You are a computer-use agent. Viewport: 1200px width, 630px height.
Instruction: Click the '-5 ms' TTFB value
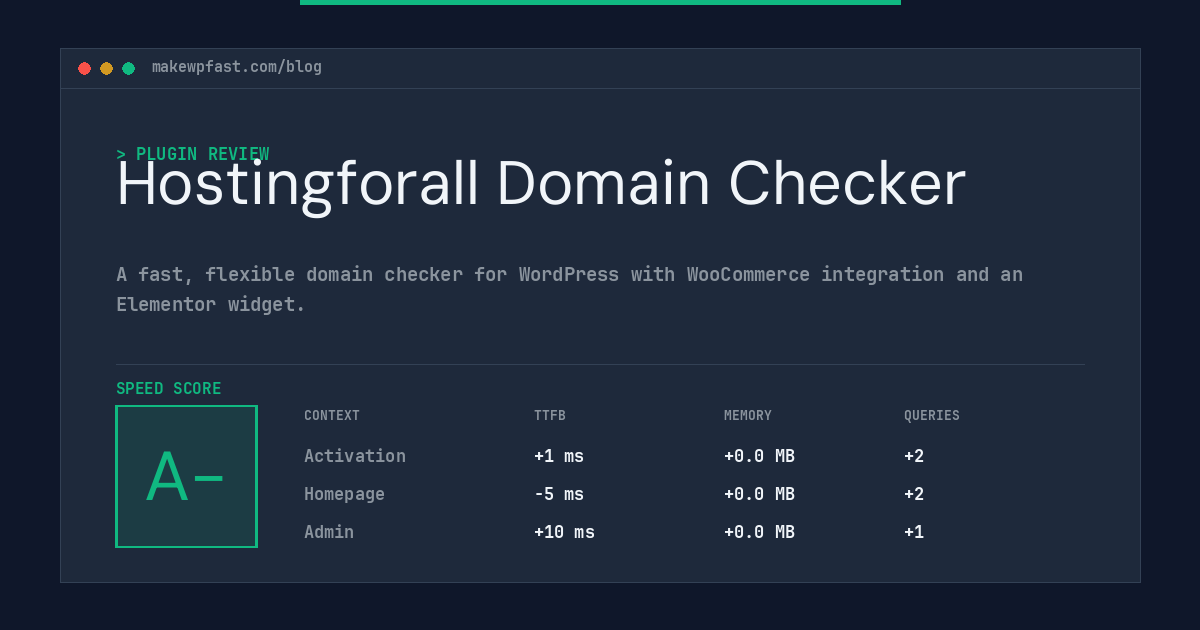click(559, 494)
